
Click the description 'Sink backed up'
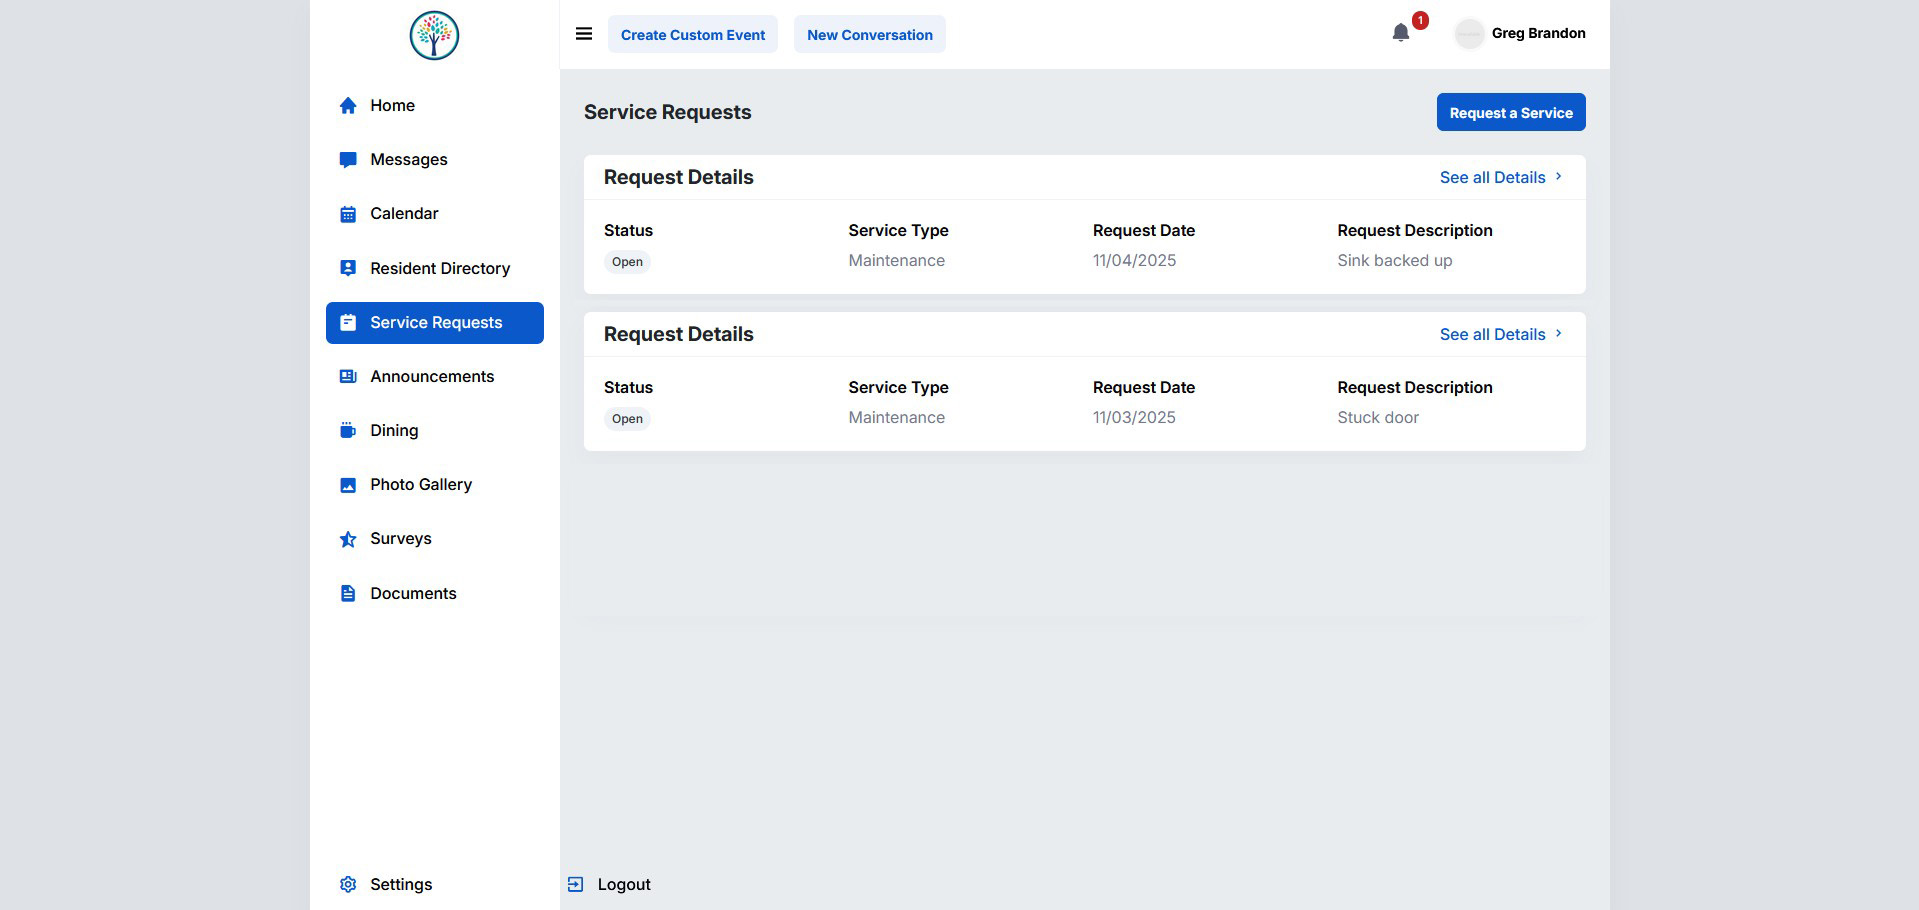click(1394, 261)
